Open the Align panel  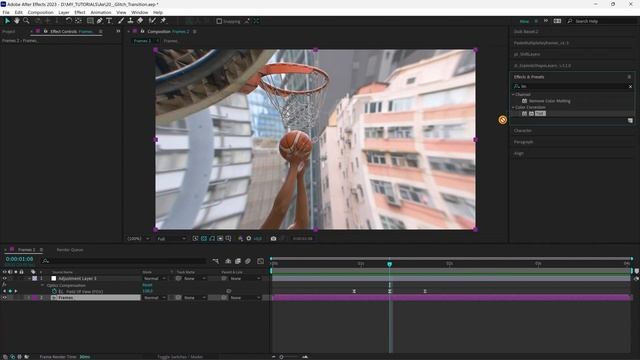518,153
